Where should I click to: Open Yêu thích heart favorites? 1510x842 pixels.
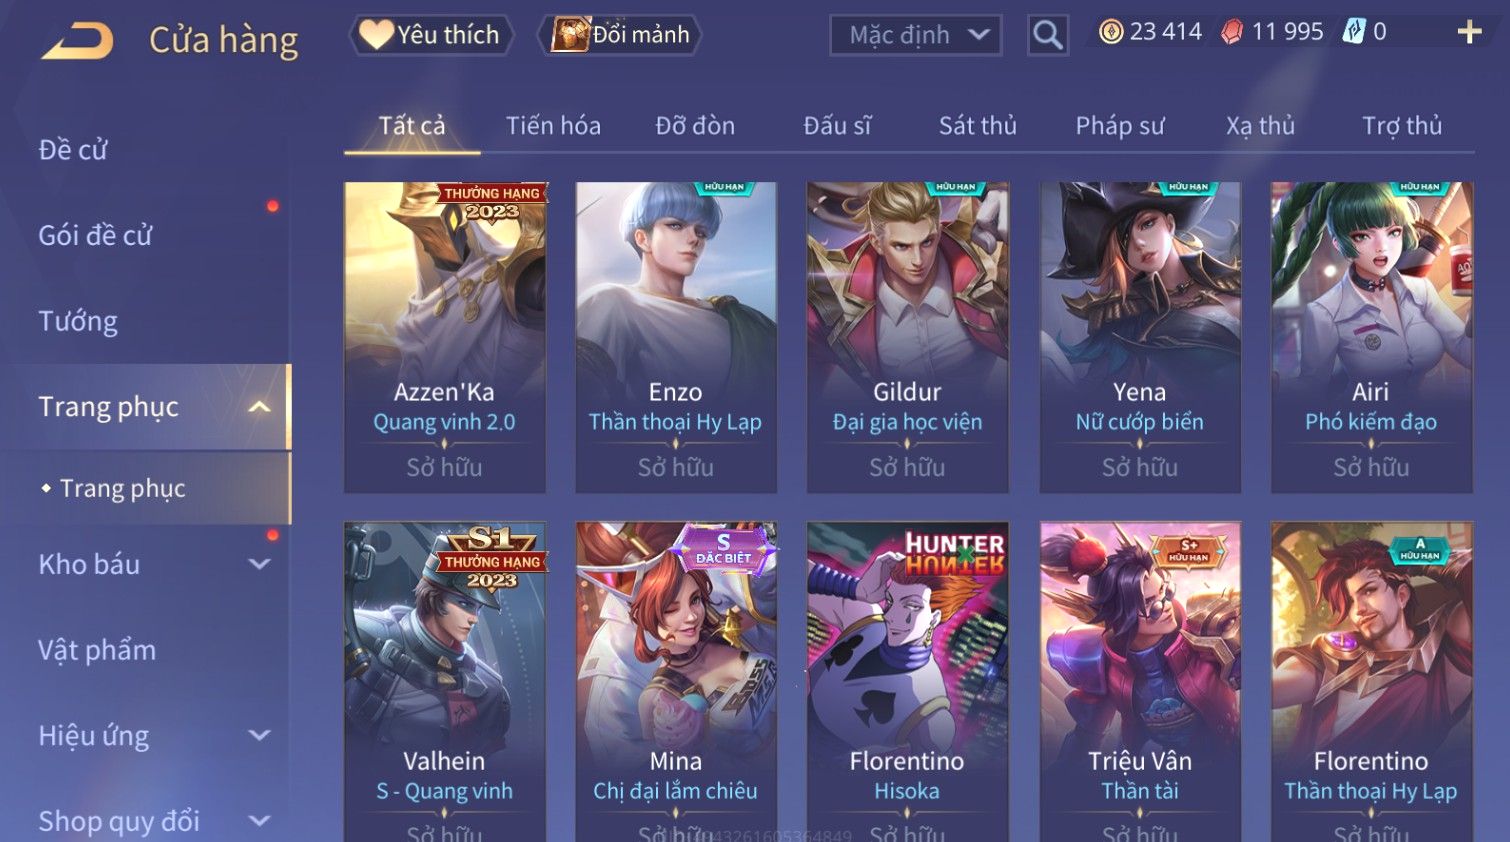[431, 35]
